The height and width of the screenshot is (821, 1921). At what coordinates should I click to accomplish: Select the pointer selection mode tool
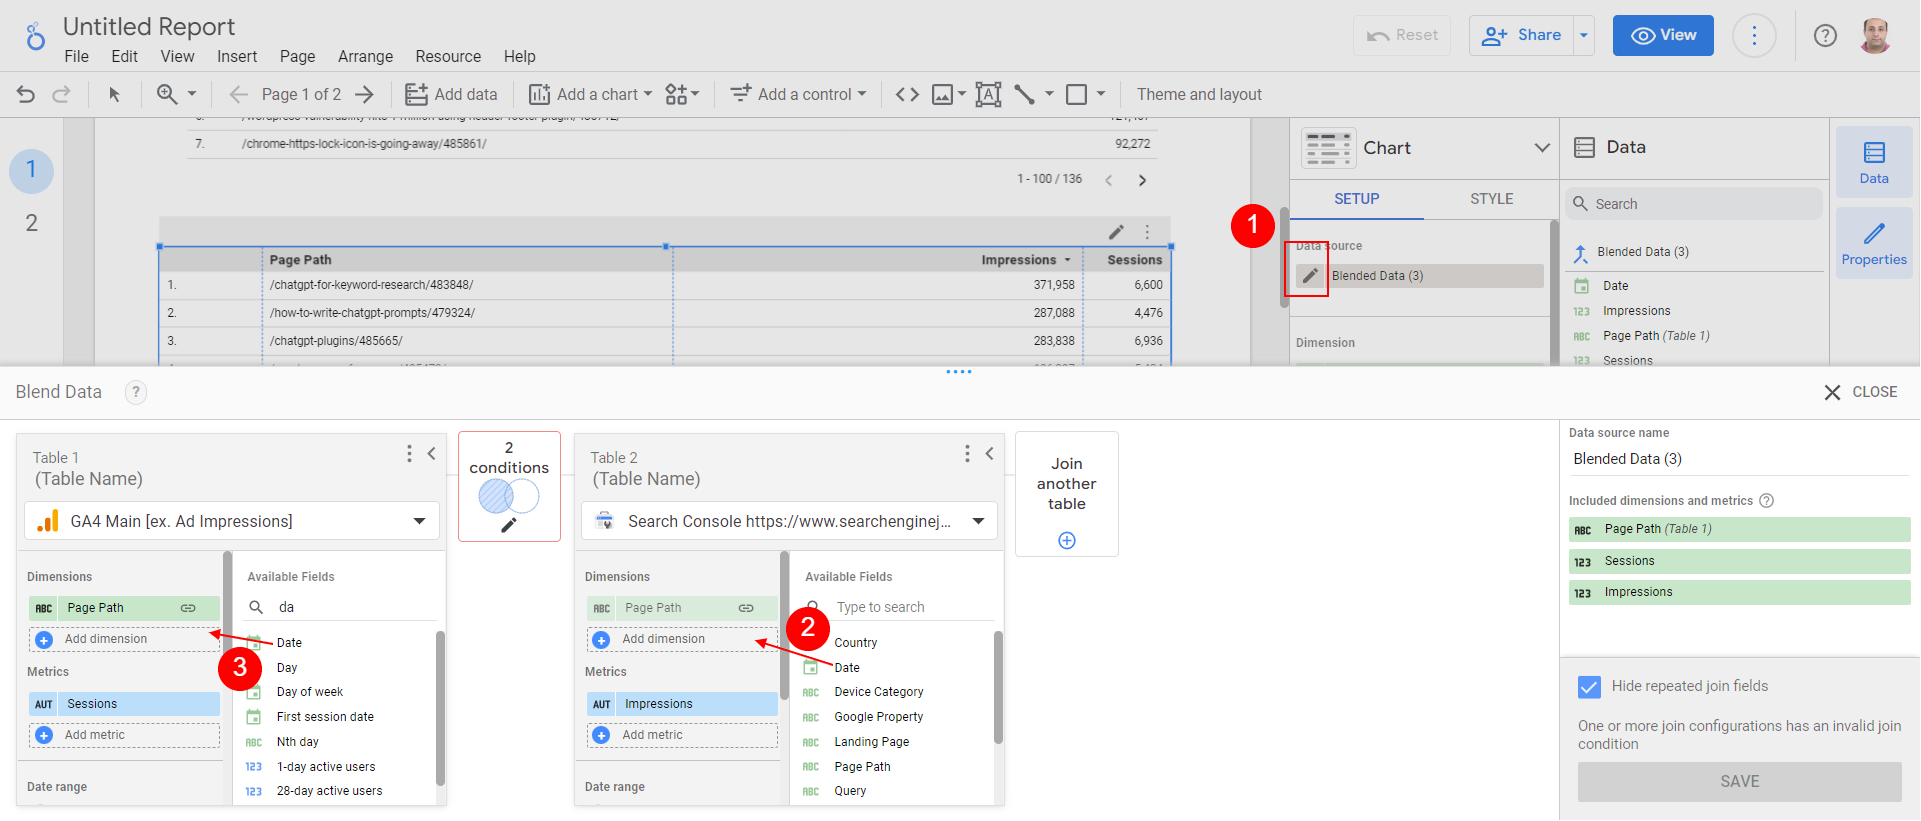pos(114,94)
